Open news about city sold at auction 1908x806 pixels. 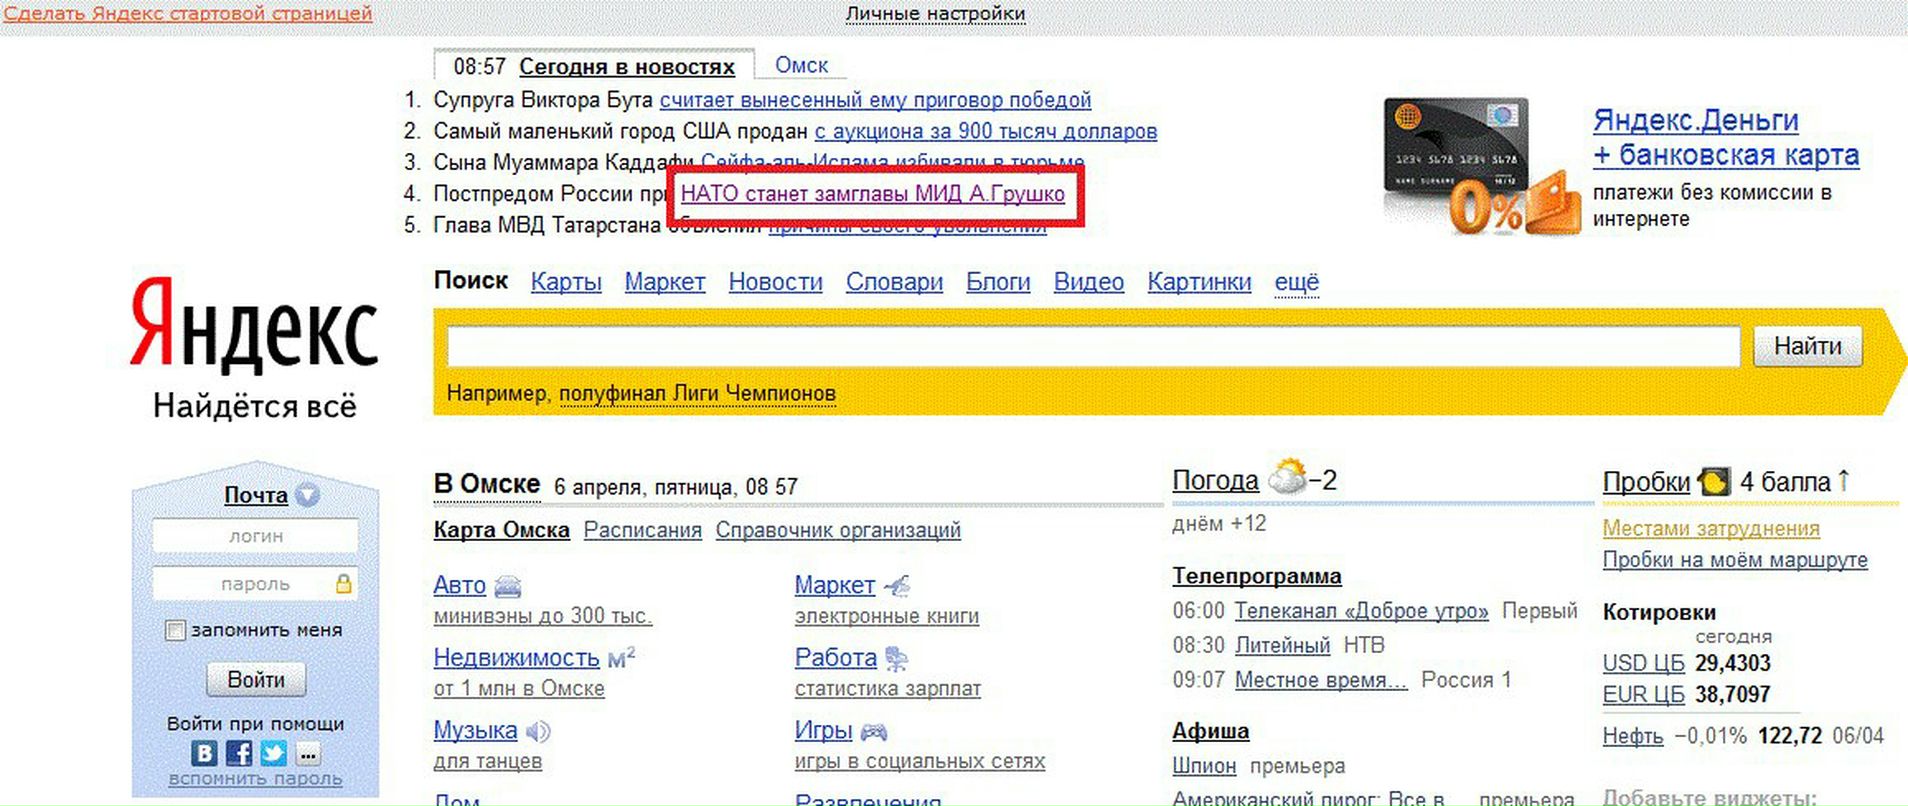click(985, 131)
